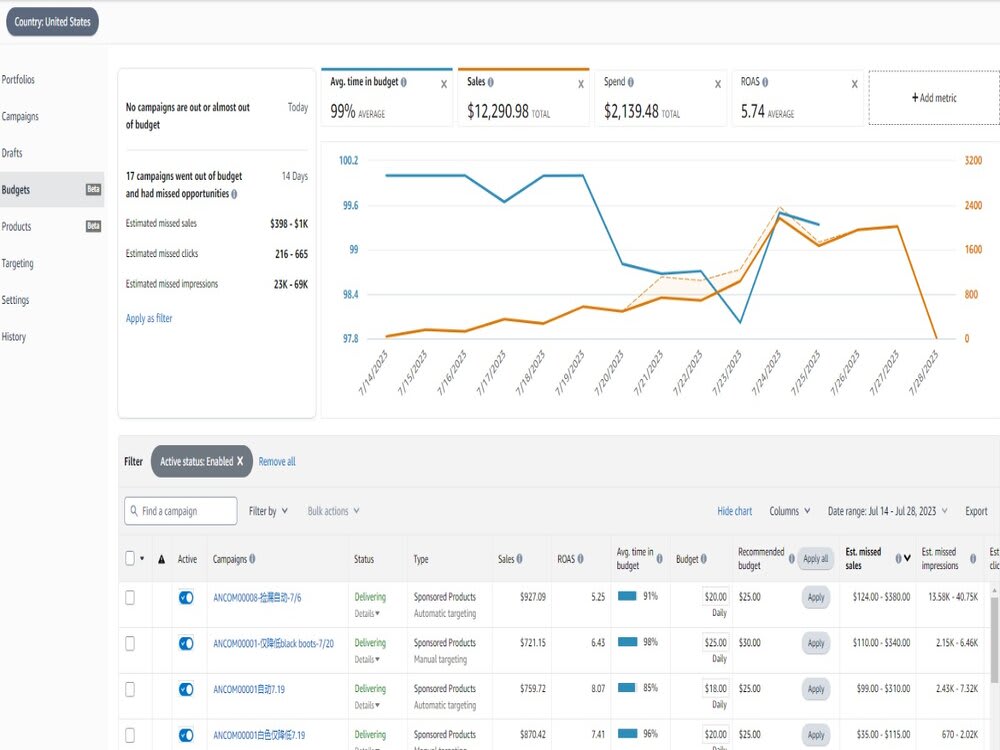The height and width of the screenshot is (750, 1000).
Task: Click info icon in ROAS column header
Action: click(x=580, y=559)
